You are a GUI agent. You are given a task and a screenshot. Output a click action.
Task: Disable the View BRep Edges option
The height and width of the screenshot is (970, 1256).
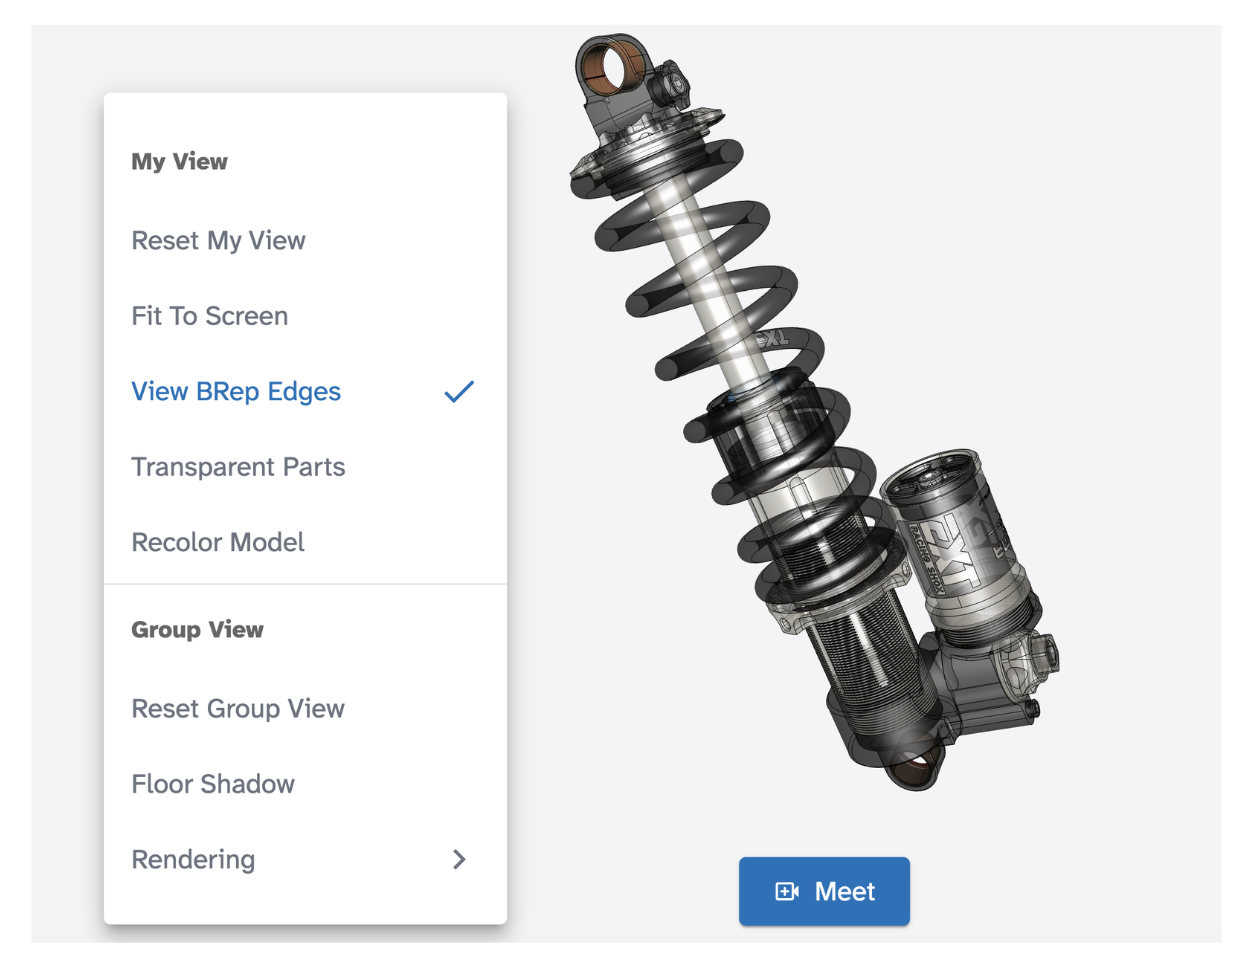[x=305, y=391]
